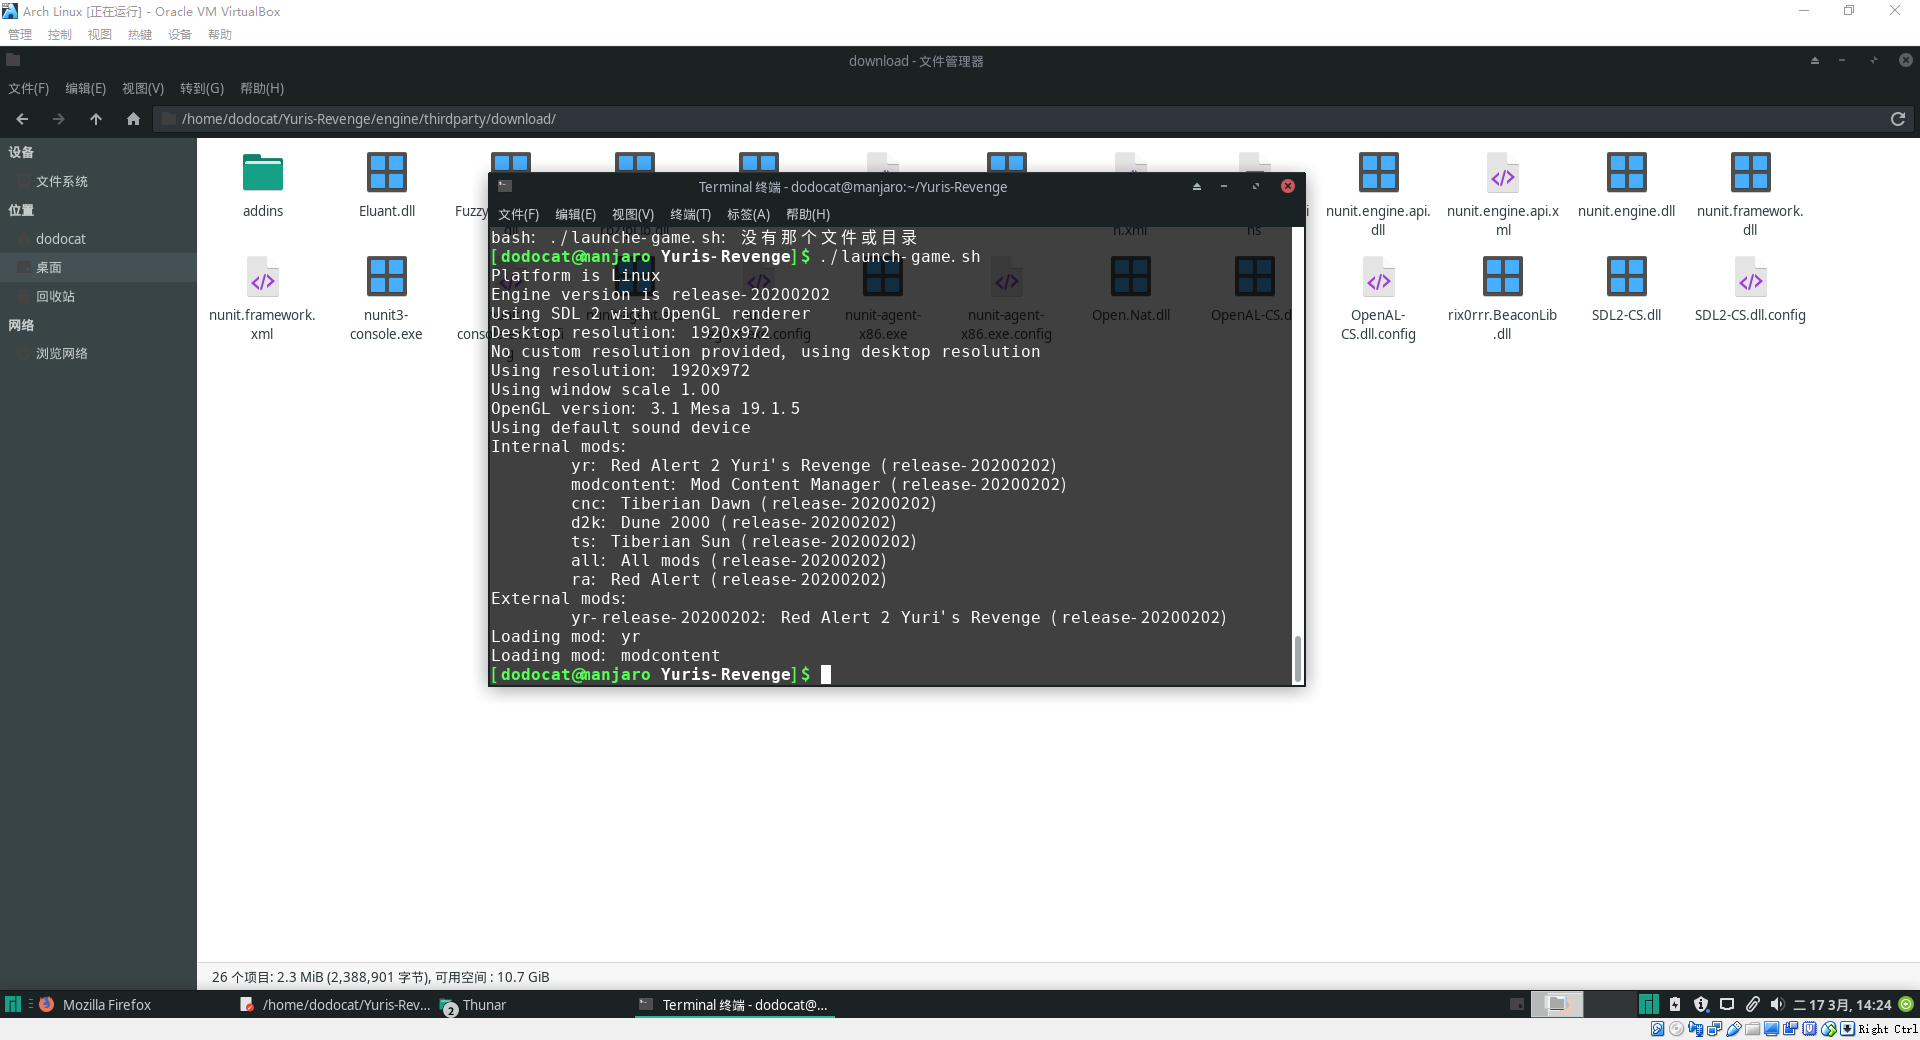Select the nunit-agent-x86.exe file icon
This screenshot has width=1920, height=1040.
pyautogui.click(x=881, y=276)
